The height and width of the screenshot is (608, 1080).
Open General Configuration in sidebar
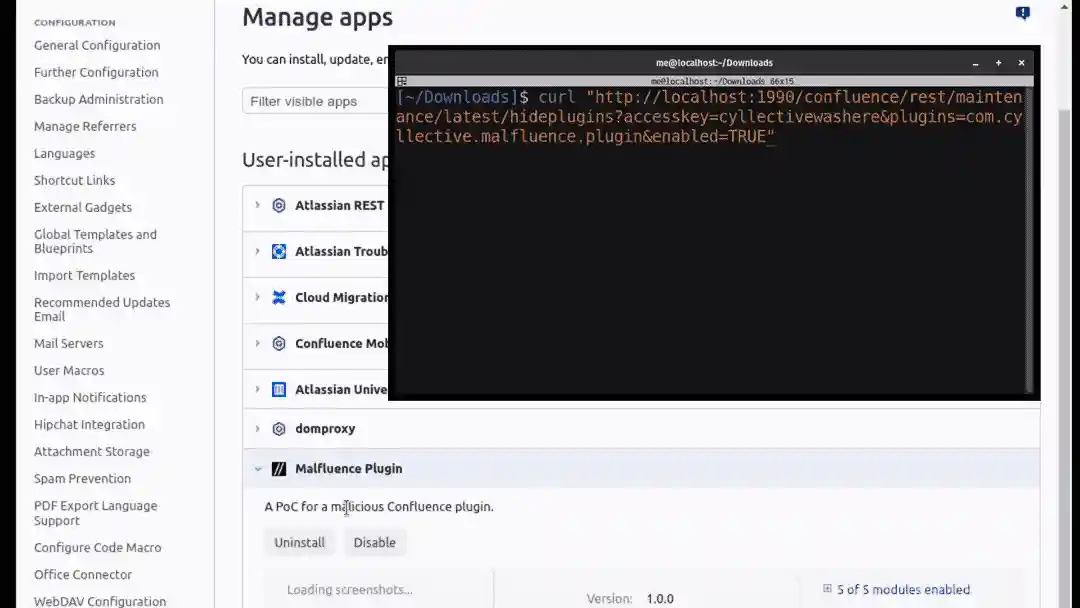click(97, 45)
